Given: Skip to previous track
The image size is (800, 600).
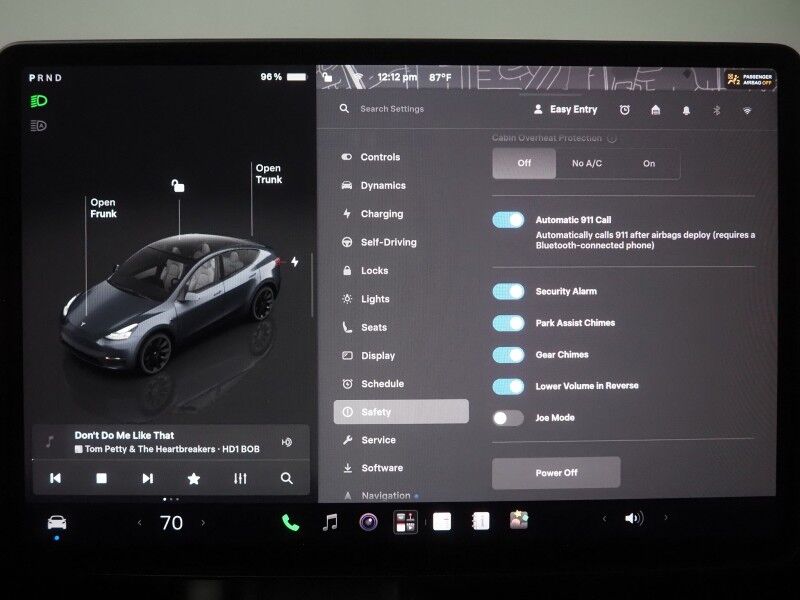Looking at the screenshot, I should (56, 478).
